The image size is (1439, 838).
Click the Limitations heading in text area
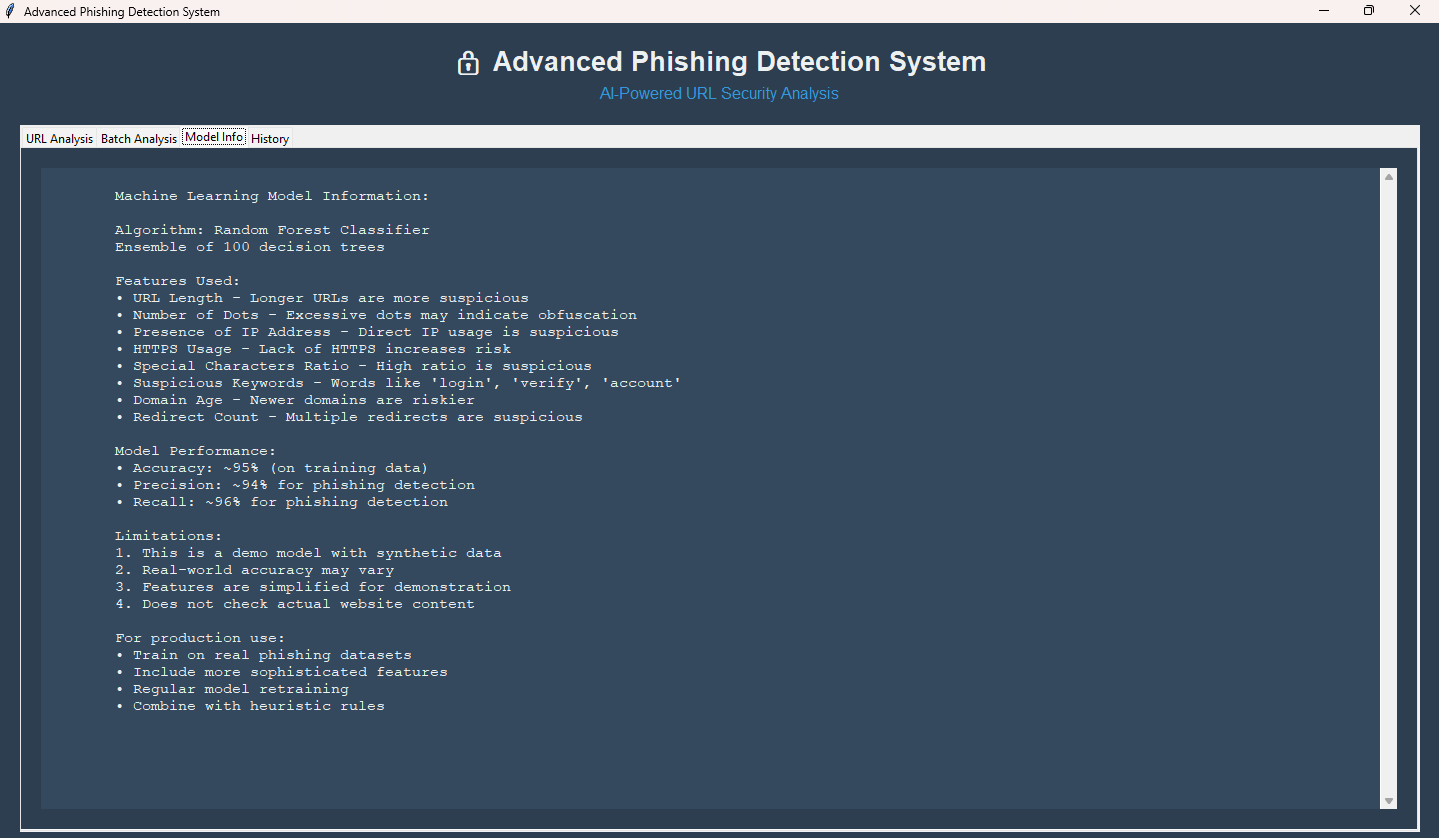[x=168, y=536]
